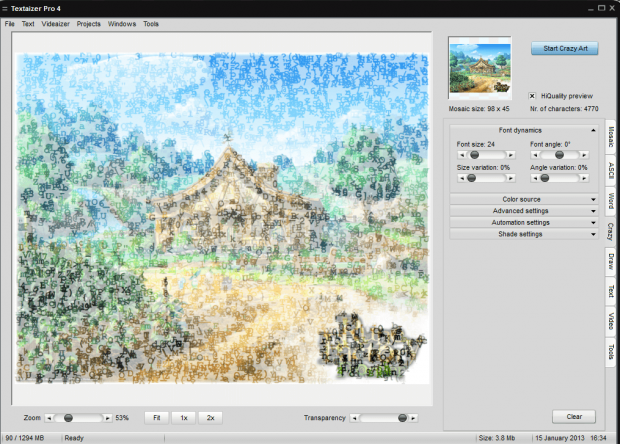Click the Font size slider handle
The image size is (620, 444).
pyautogui.click(x=474, y=155)
